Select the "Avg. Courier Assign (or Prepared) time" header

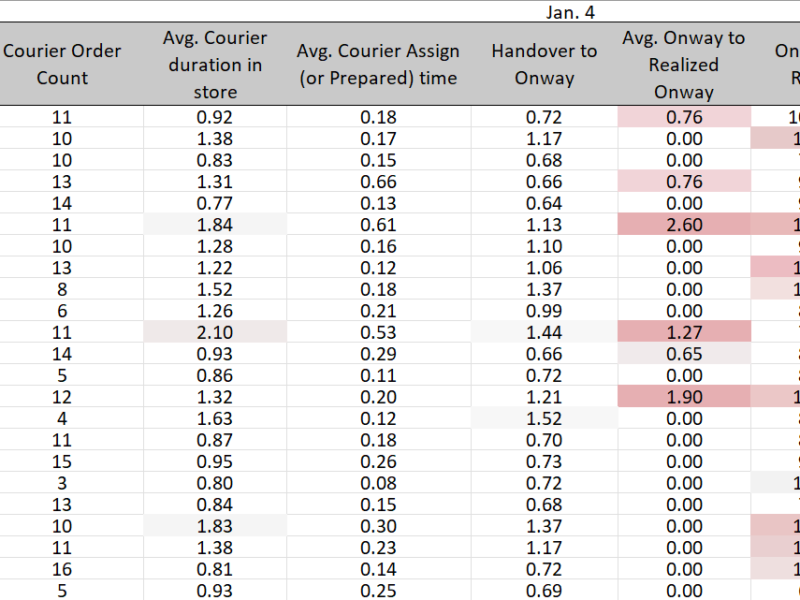pyautogui.click(x=378, y=64)
